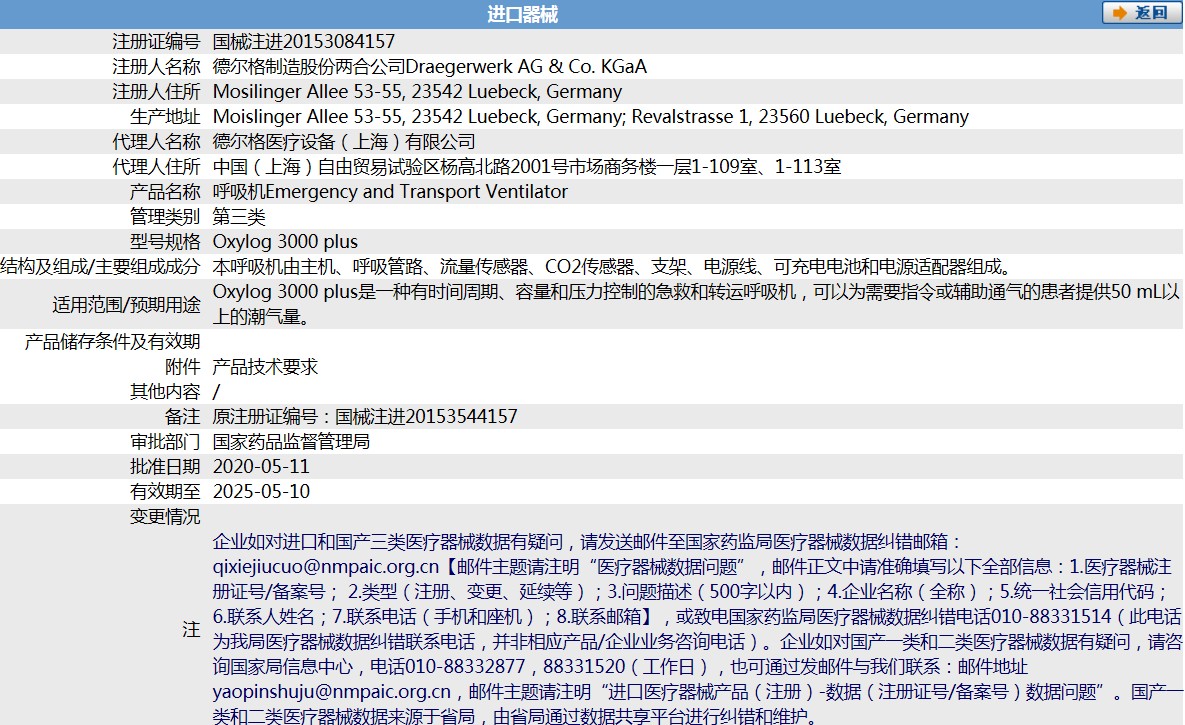Viewport: 1185px width, 725px height.
Task: Select registration number 国械注进20153084157
Action: 304,42
